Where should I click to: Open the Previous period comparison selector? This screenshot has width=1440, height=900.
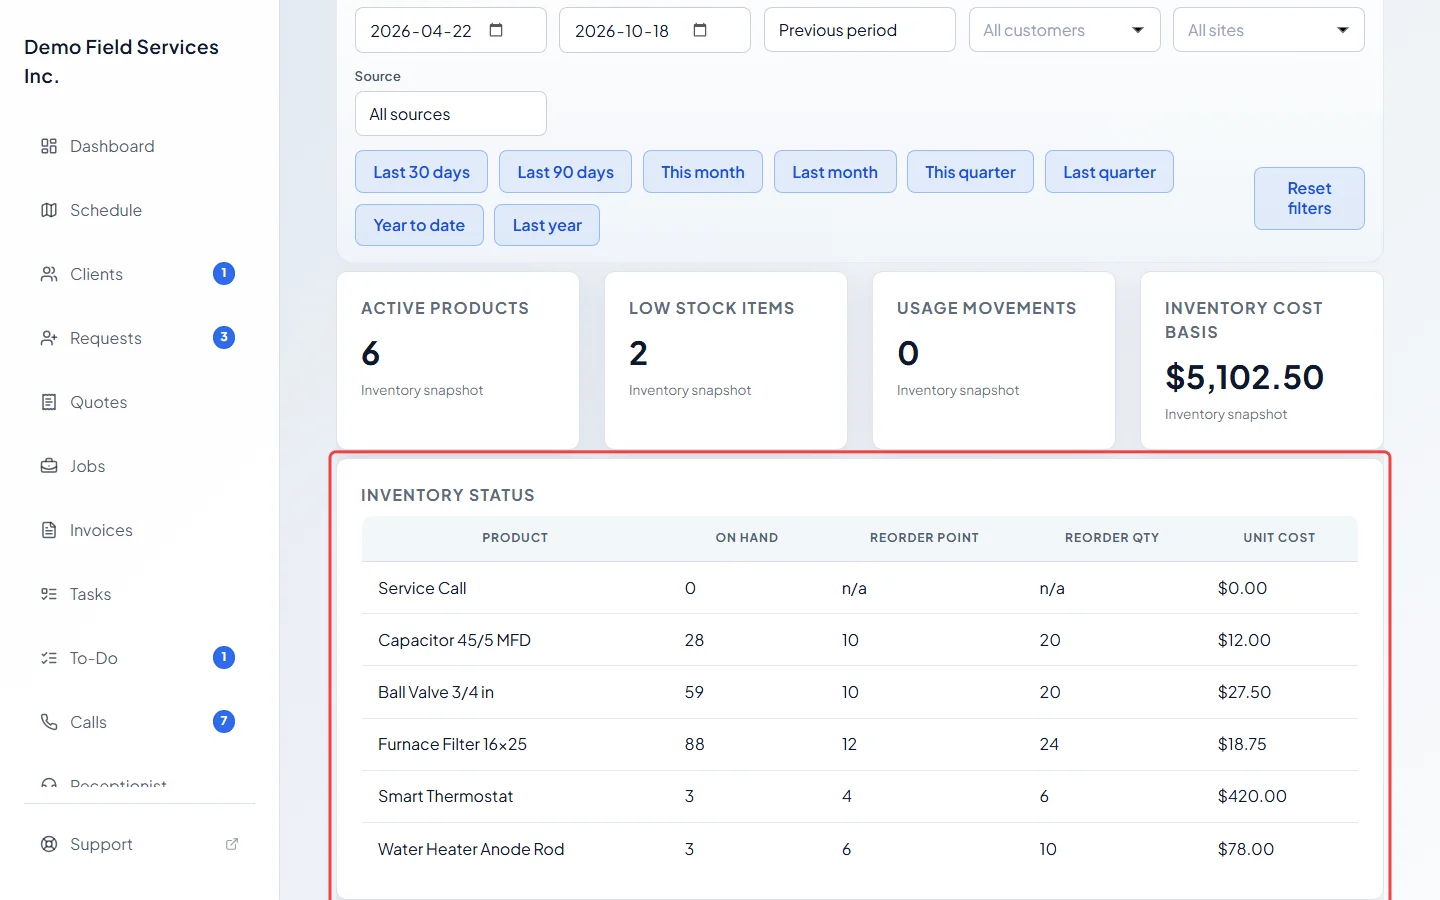[859, 30]
